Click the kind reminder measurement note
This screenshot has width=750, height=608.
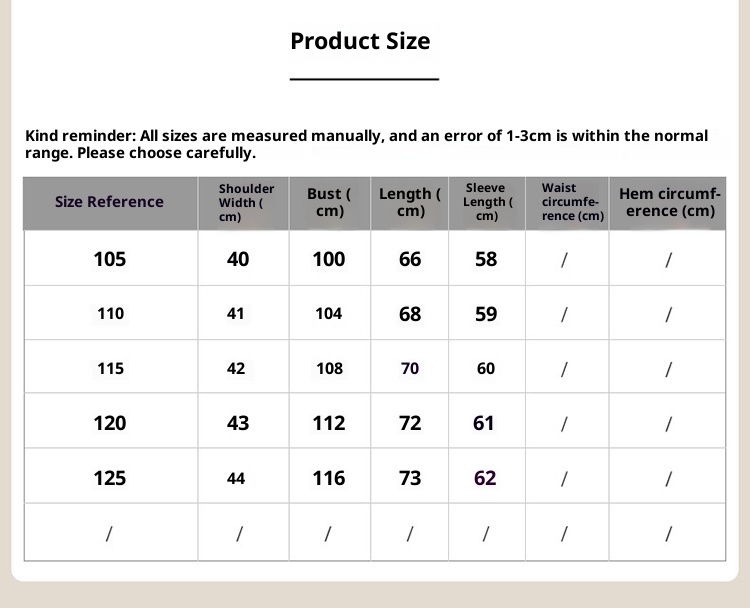(x=366, y=144)
